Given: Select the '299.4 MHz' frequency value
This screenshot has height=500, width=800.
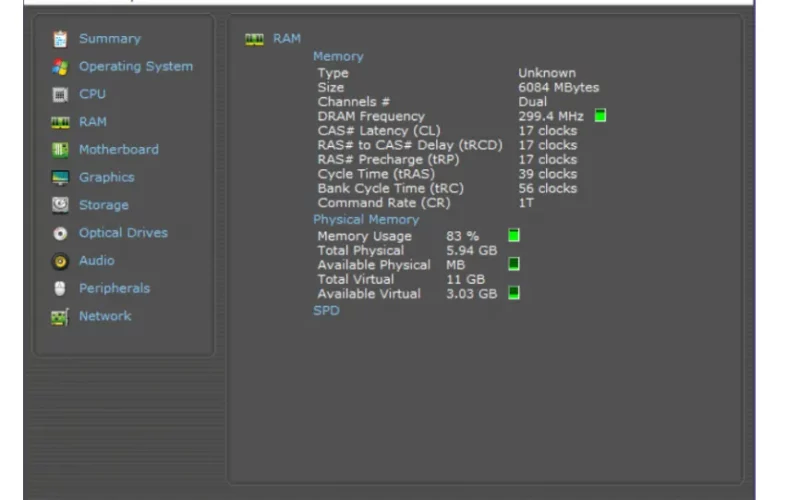Looking at the screenshot, I should pos(551,116).
